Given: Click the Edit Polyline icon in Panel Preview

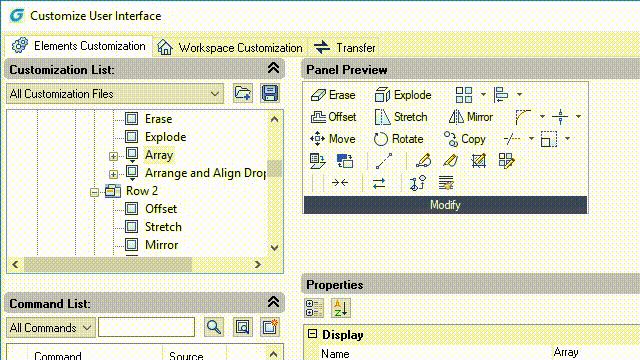Looking at the screenshot, I should click(x=423, y=161).
